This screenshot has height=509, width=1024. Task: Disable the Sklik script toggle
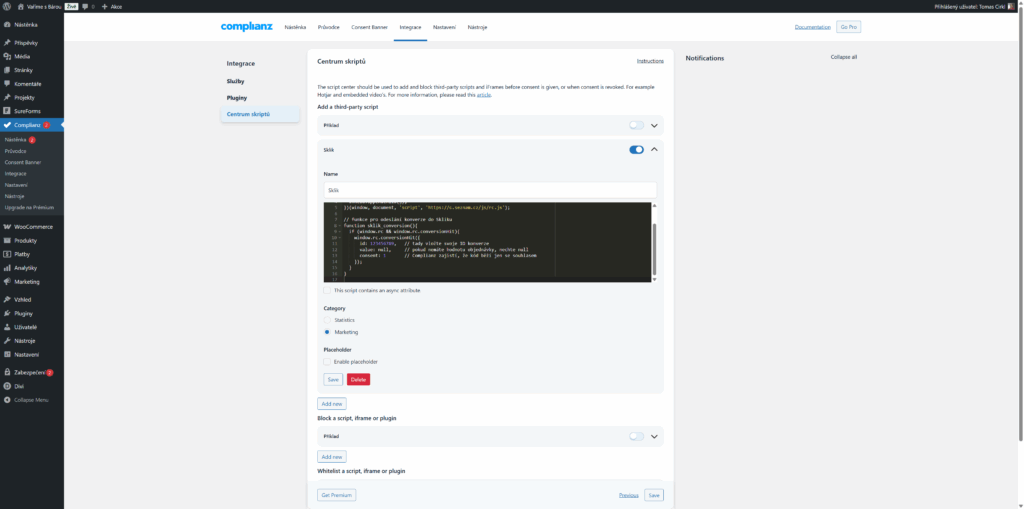click(x=636, y=150)
